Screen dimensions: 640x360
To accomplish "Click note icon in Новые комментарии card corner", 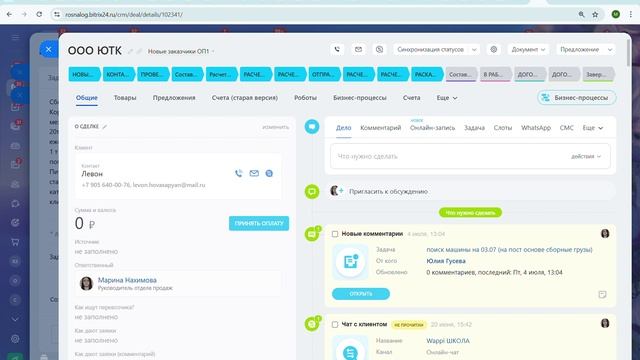I will (x=602, y=294).
